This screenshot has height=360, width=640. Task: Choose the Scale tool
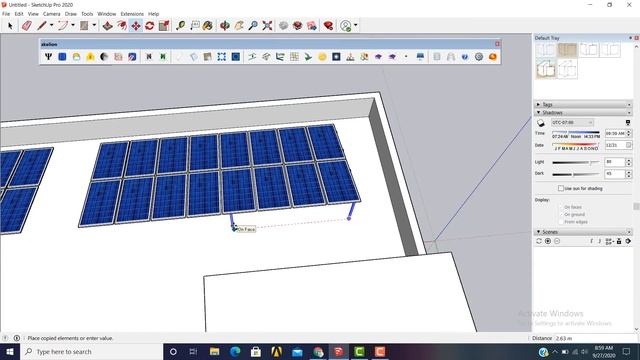tap(164, 26)
